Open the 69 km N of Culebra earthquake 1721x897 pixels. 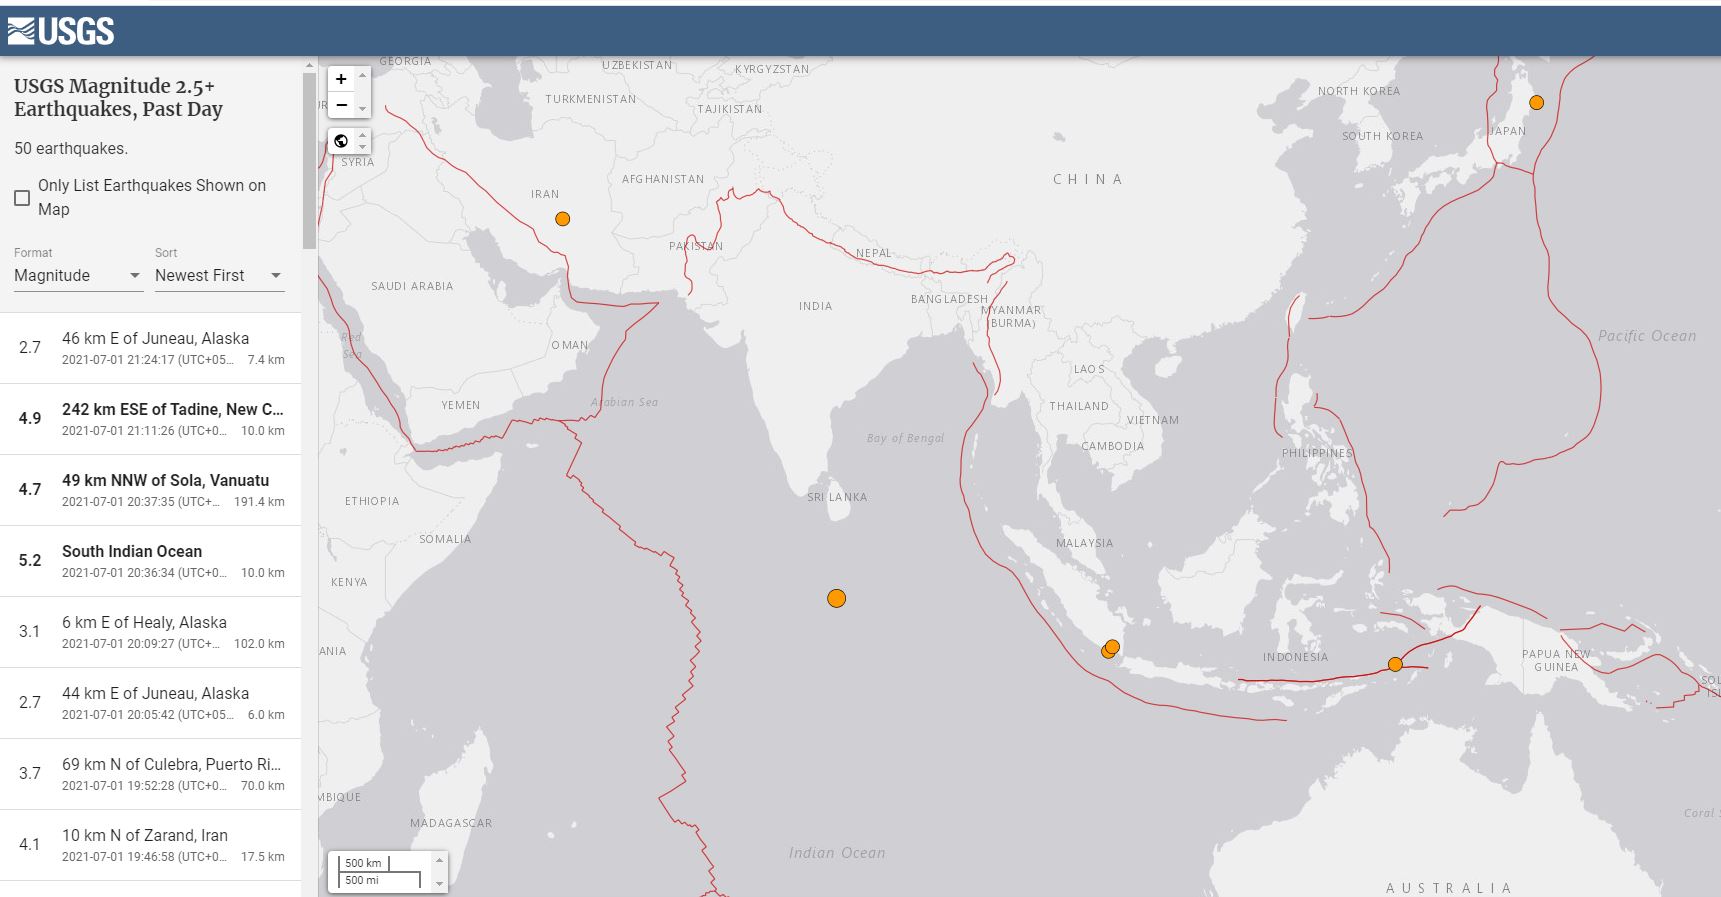click(x=150, y=774)
